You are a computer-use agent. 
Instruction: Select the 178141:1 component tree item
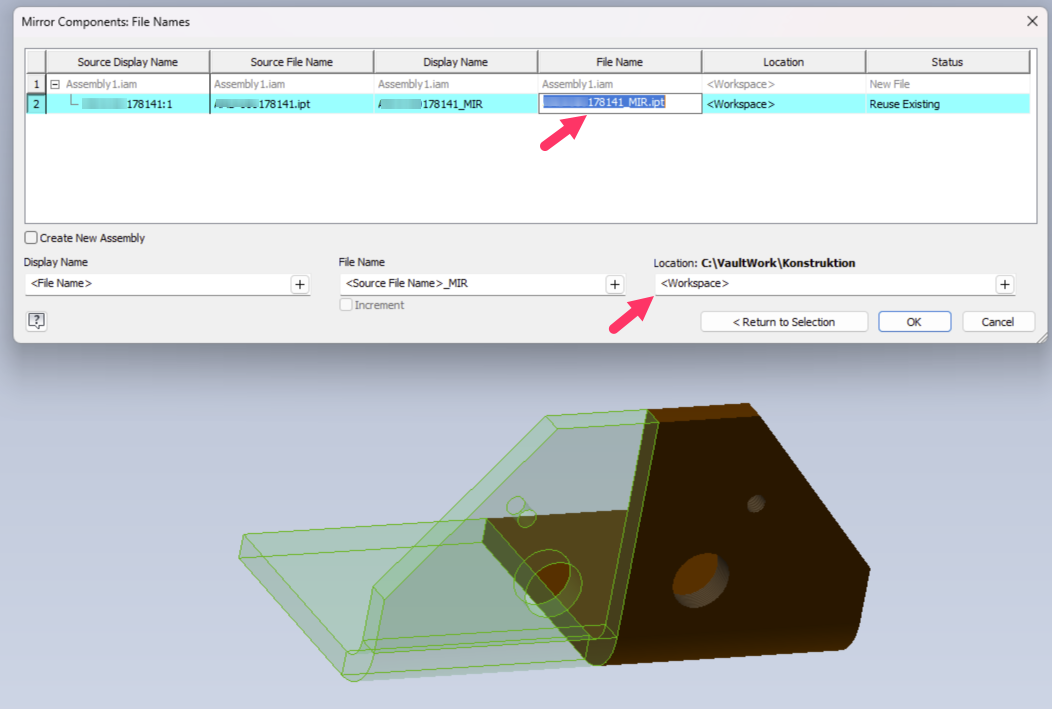[x=127, y=104]
